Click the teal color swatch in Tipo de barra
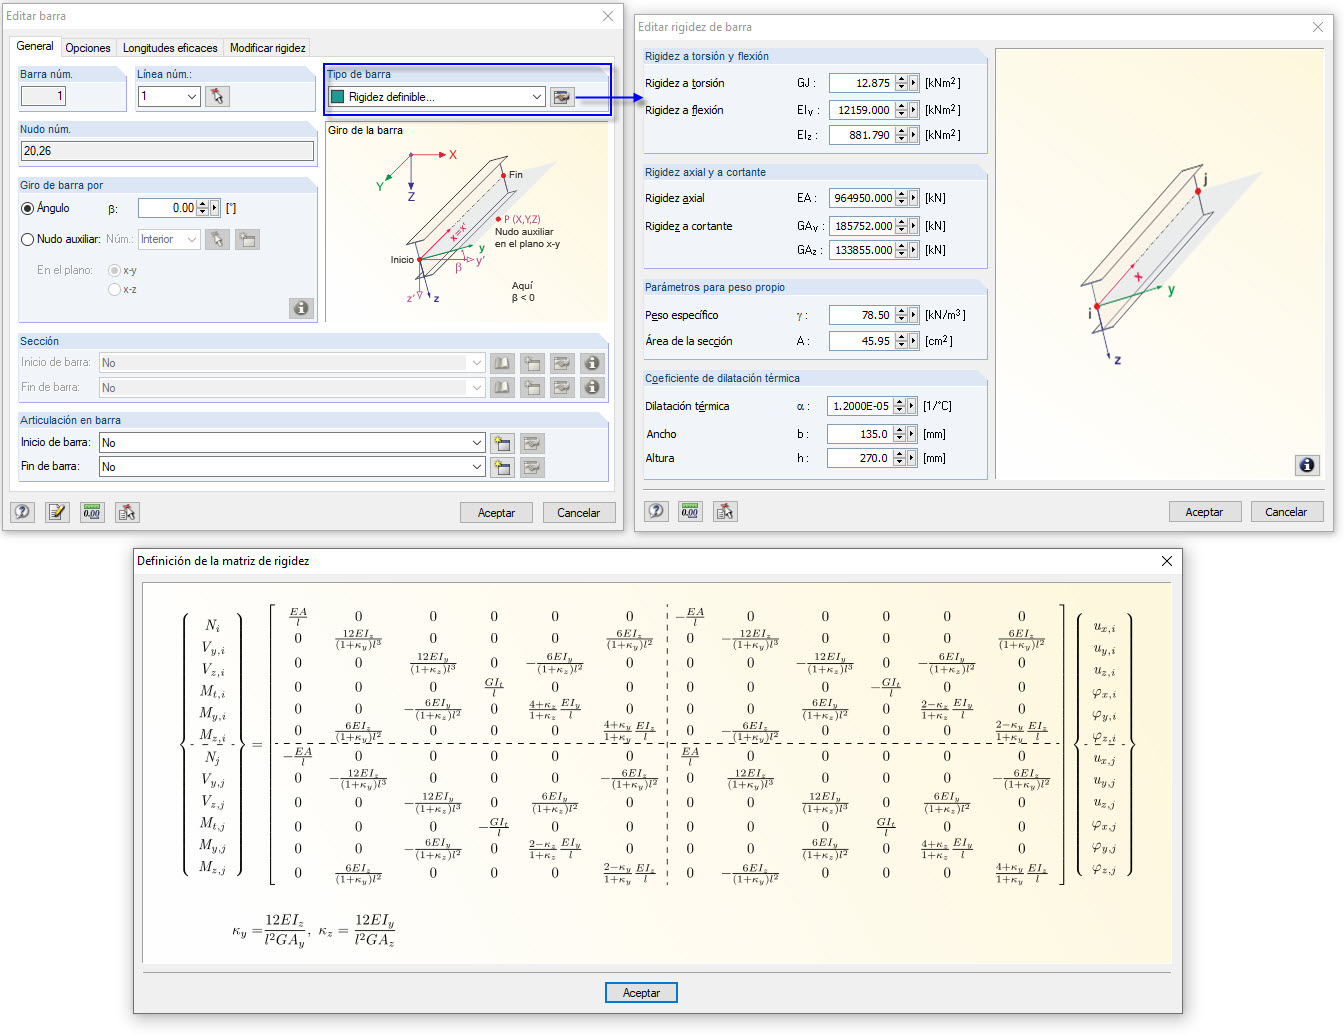 tap(338, 97)
